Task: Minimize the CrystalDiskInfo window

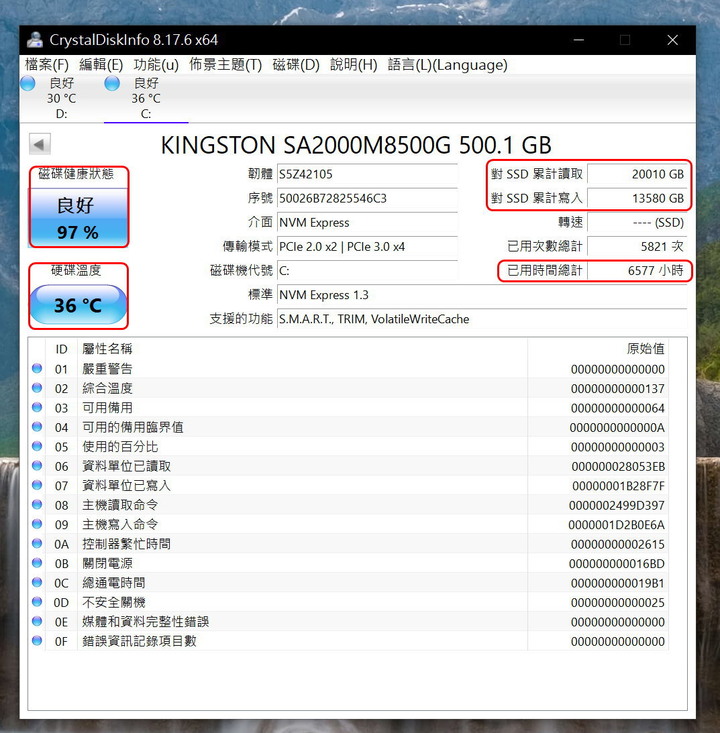Action: click(579, 40)
